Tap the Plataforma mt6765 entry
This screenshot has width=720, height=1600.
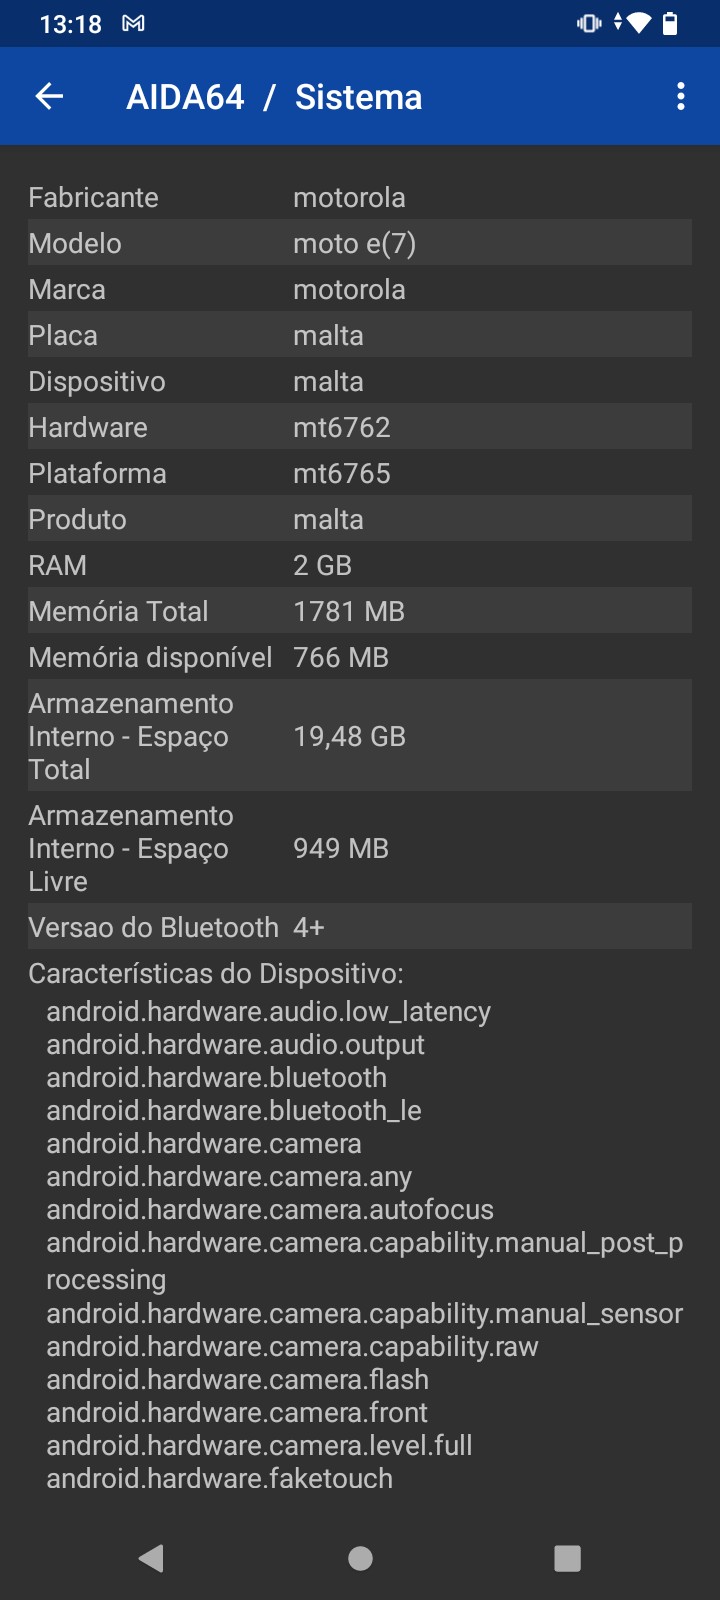point(359,473)
